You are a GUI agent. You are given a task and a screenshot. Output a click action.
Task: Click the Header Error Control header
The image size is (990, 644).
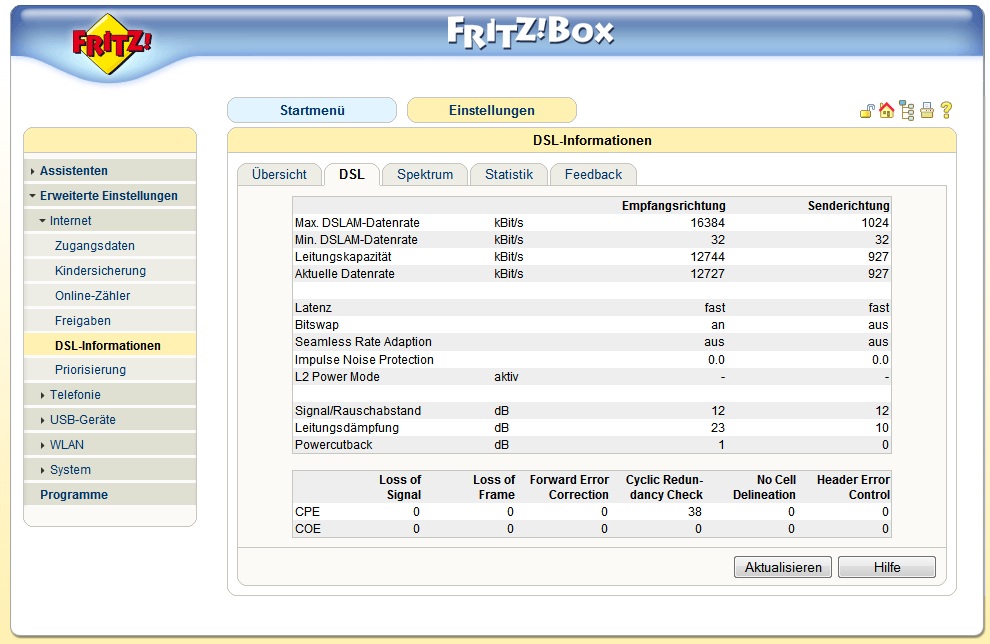point(854,487)
